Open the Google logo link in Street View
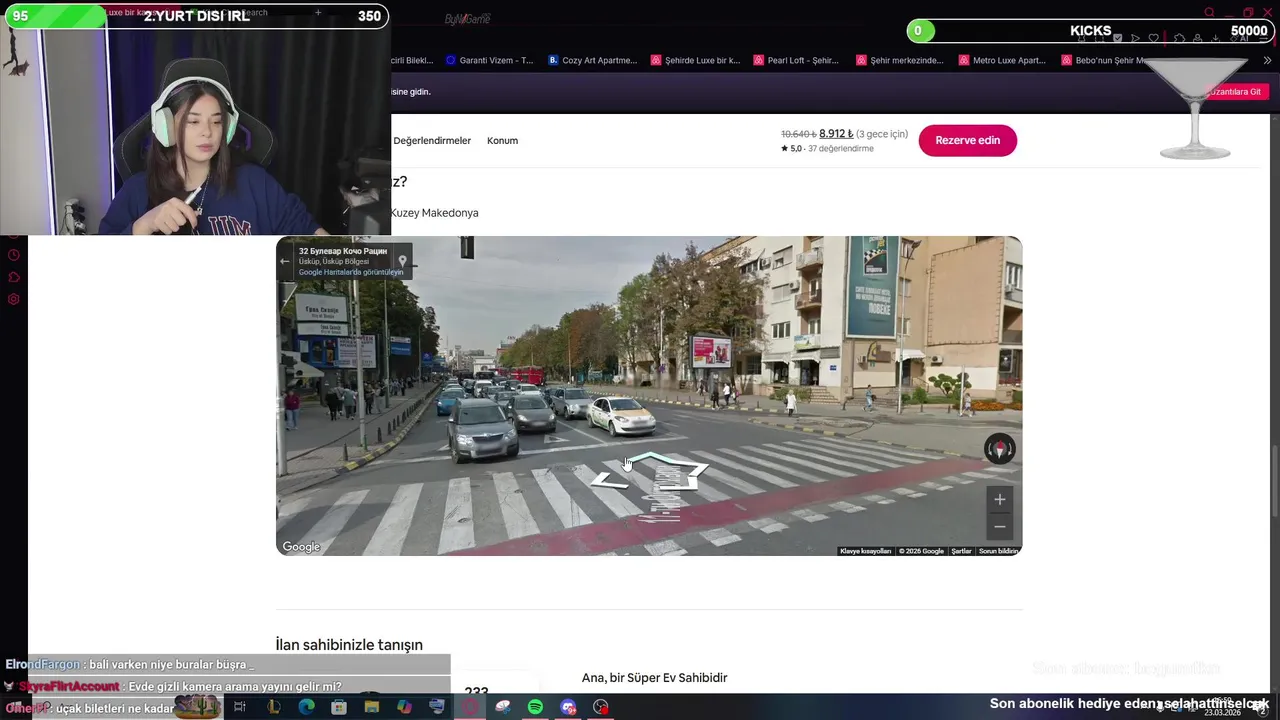Viewport: 1280px width, 720px height. point(301,547)
